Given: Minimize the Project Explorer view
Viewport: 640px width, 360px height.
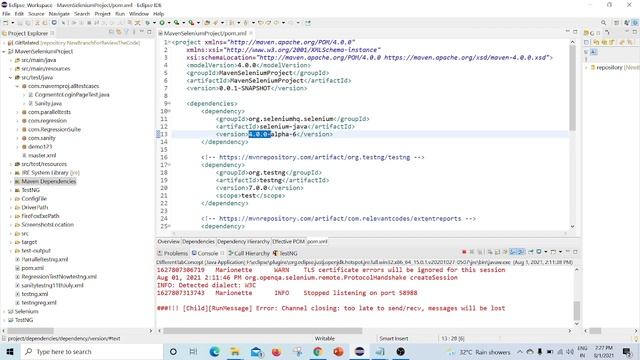Looking at the screenshot, I should [142, 32].
